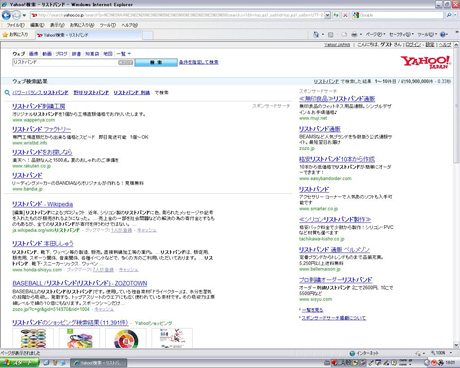This screenshot has height=368, width=460.
Task: Click the Home icon in command bar
Action: [x=316, y=35]
